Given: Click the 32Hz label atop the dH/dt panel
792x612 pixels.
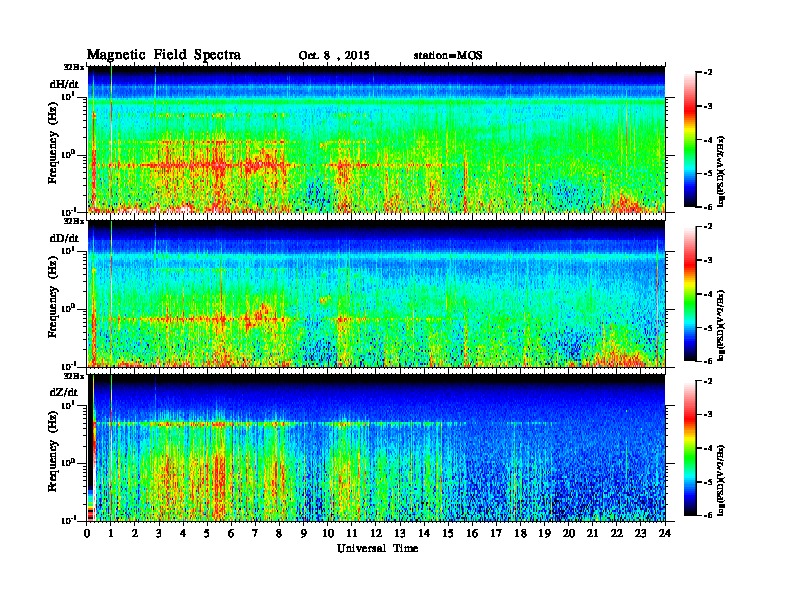Looking at the screenshot, I should 74,67.
